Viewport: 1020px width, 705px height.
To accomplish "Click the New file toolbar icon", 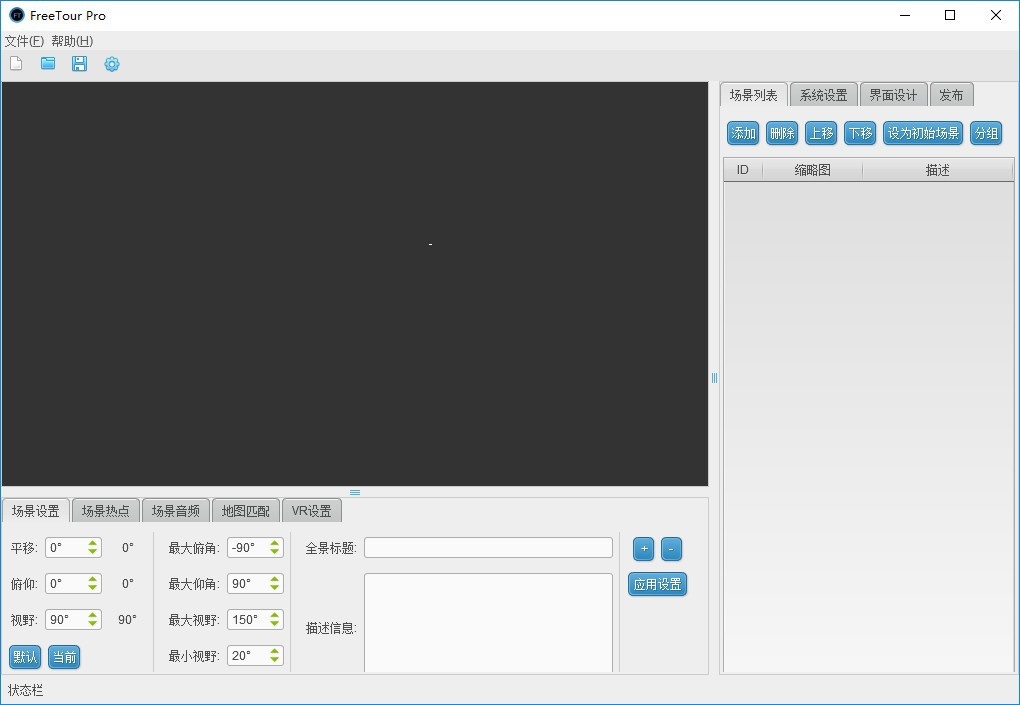I will (16, 64).
